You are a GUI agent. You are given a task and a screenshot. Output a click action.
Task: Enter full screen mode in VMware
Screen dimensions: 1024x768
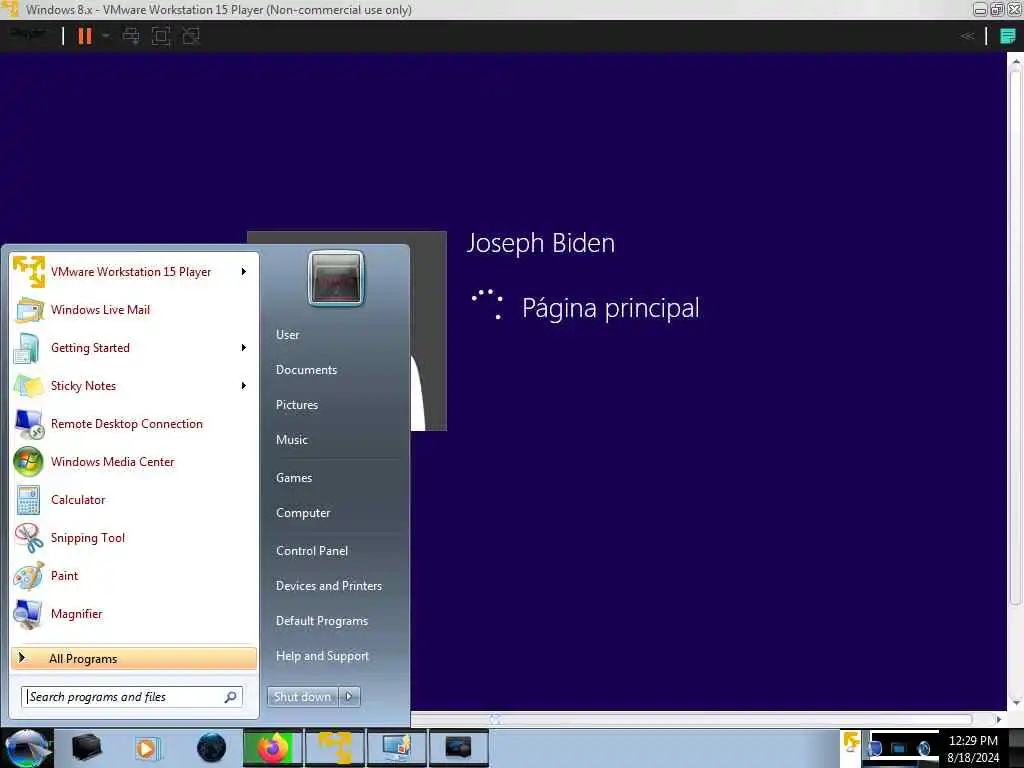[x=161, y=36]
